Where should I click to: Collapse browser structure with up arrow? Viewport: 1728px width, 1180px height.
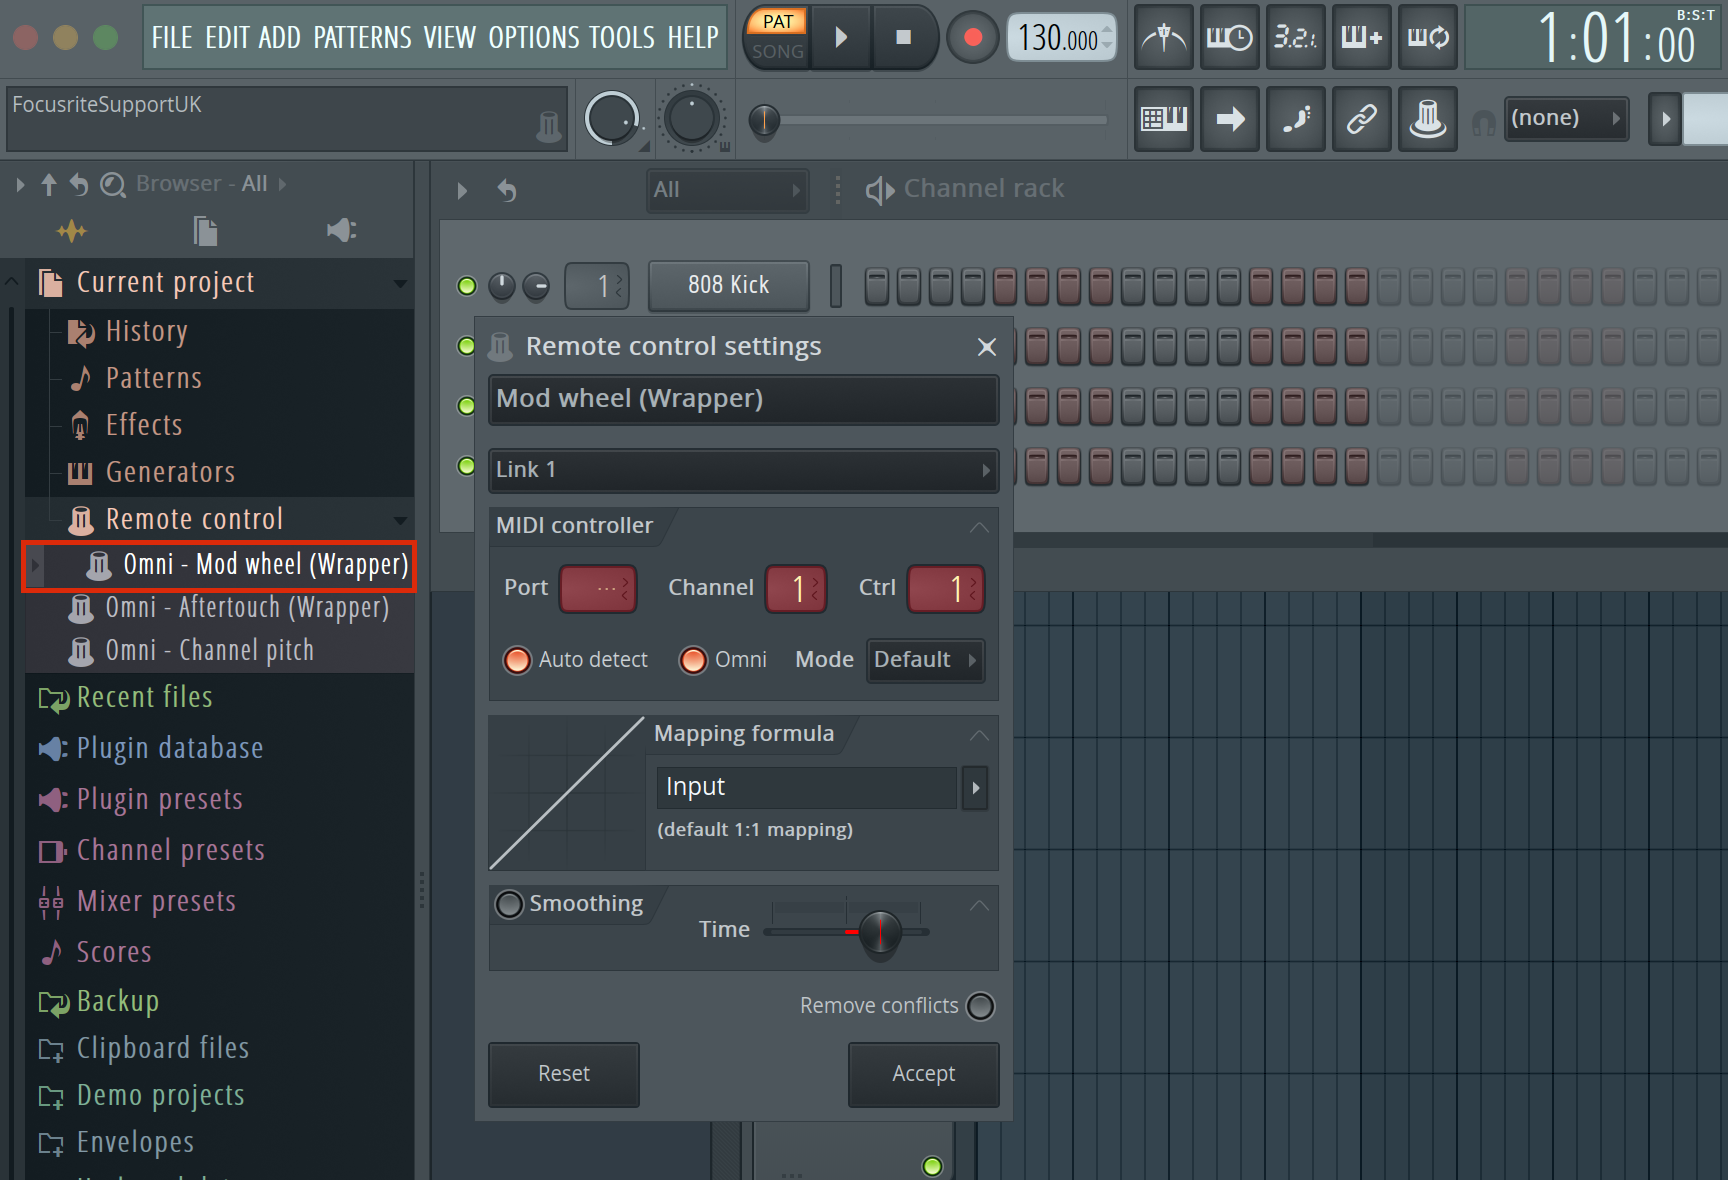point(49,185)
